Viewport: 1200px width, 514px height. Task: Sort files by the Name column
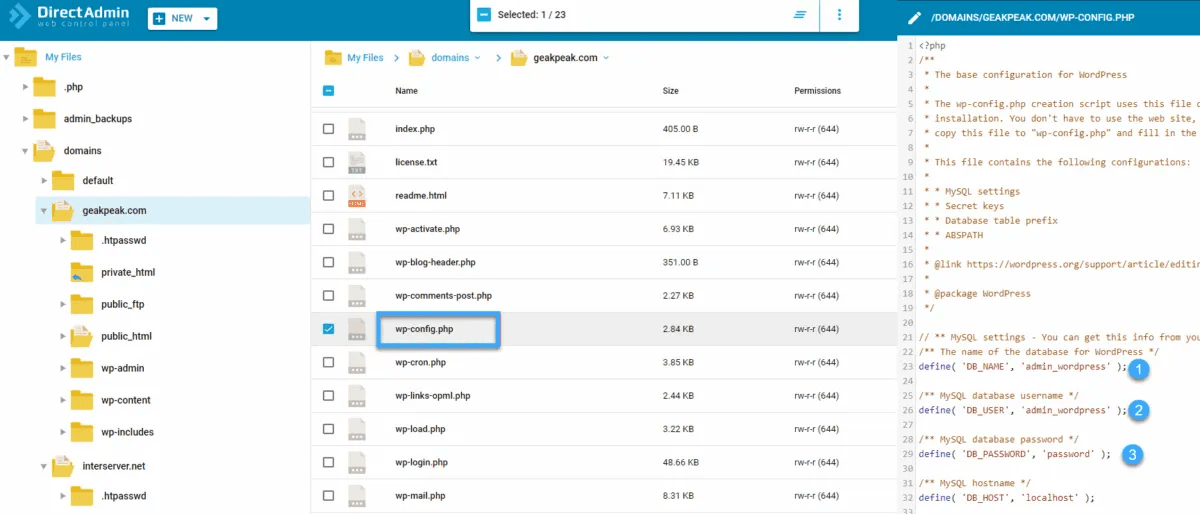click(x=406, y=91)
